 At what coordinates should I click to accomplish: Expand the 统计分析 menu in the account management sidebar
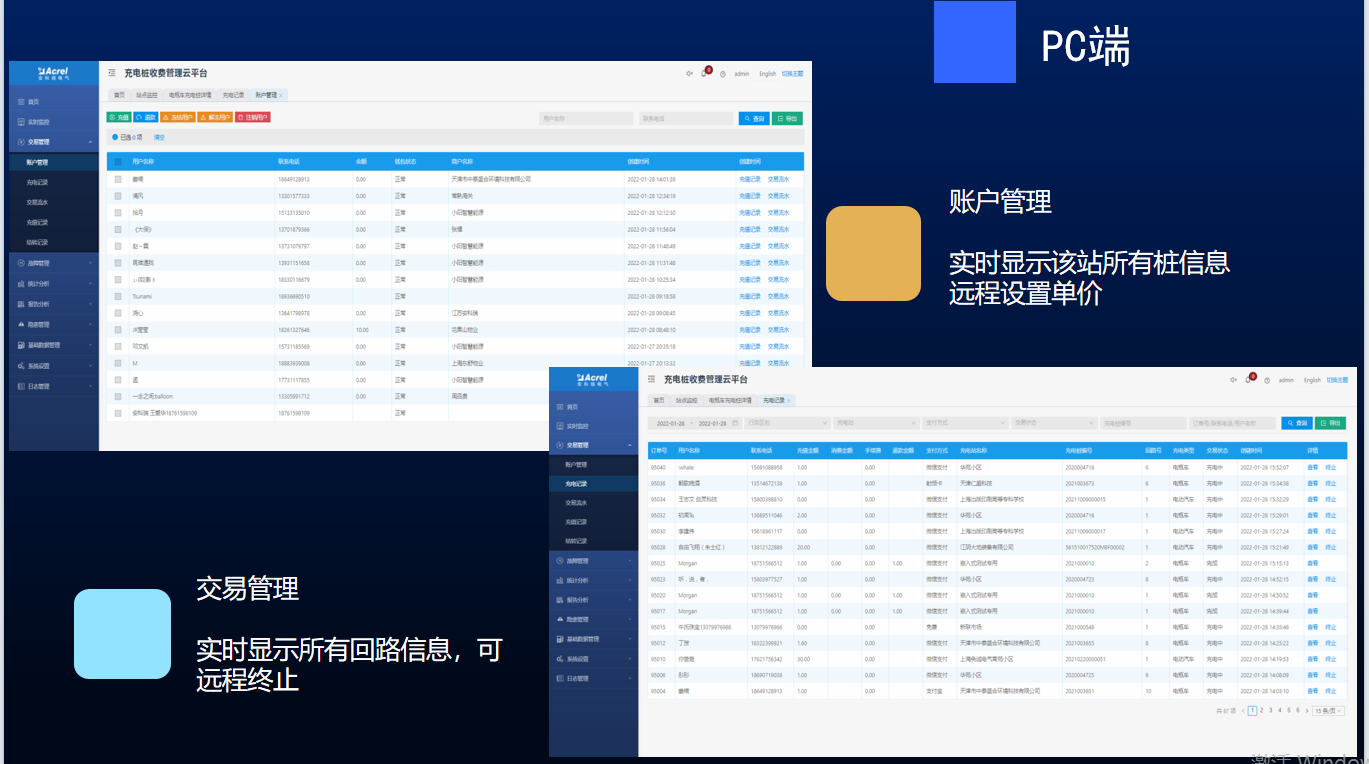[x=54, y=284]
